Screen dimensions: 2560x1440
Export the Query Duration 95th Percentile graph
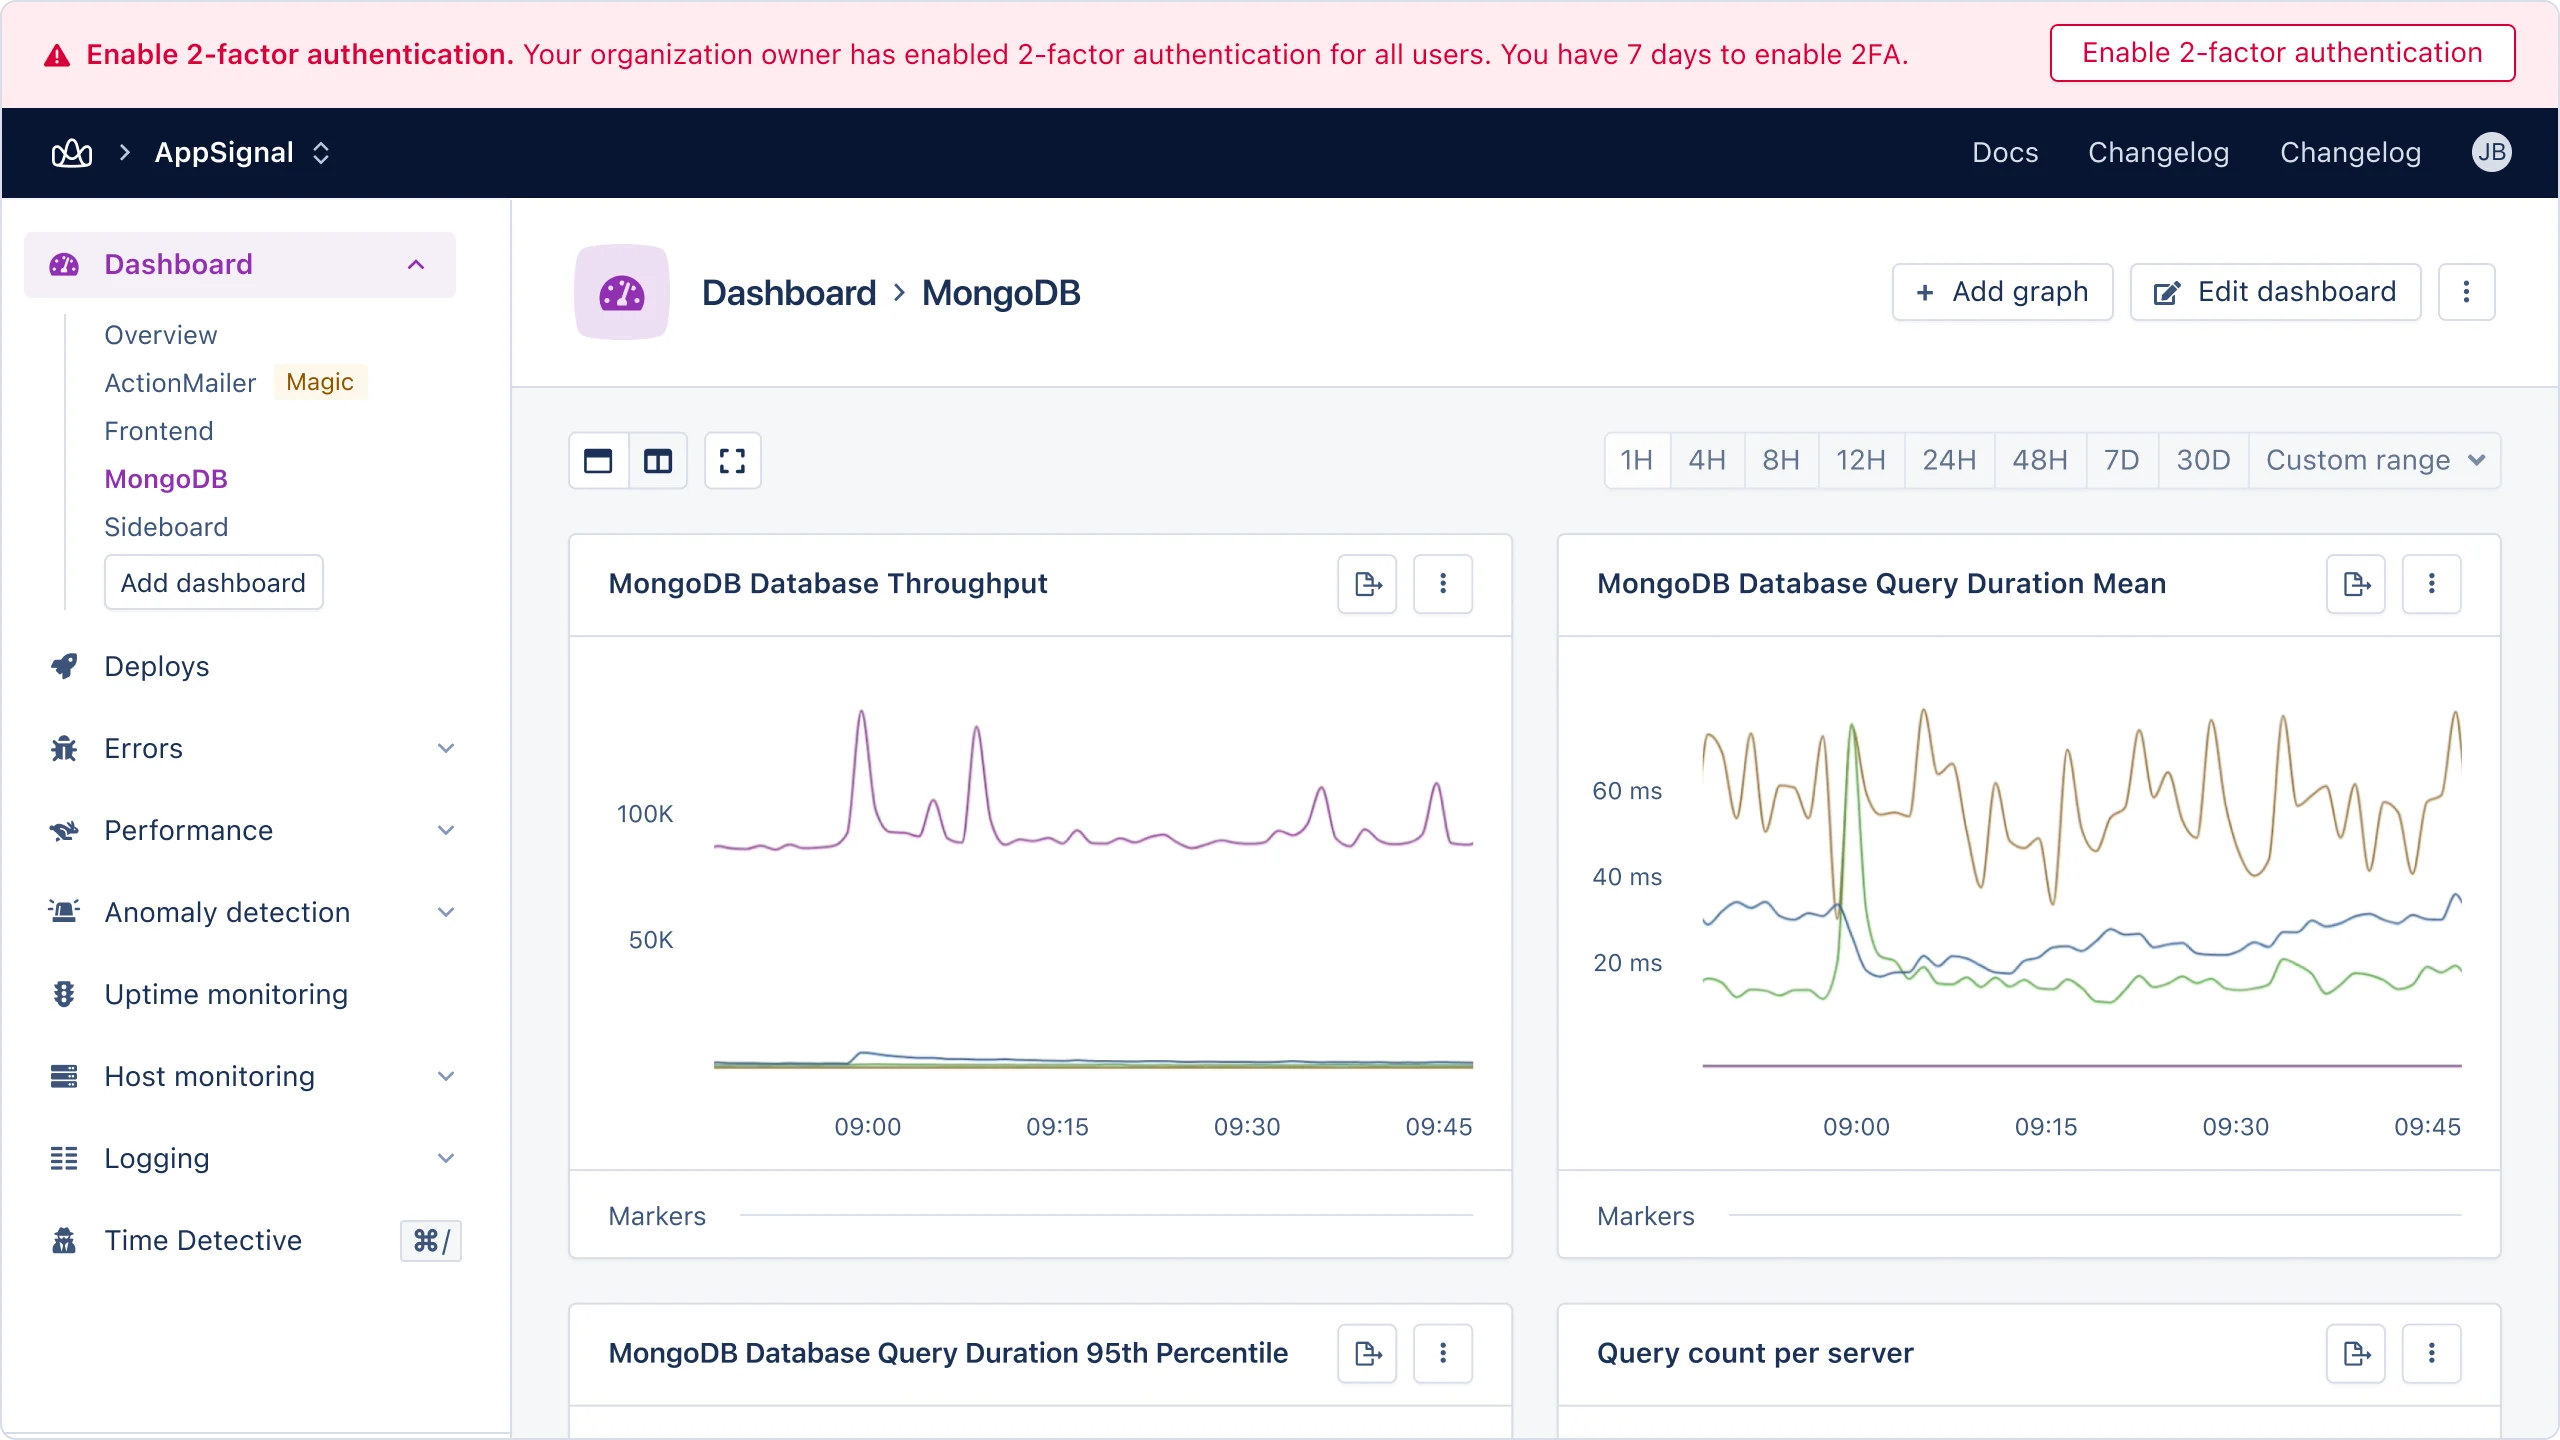[x=1368, y=1354]
